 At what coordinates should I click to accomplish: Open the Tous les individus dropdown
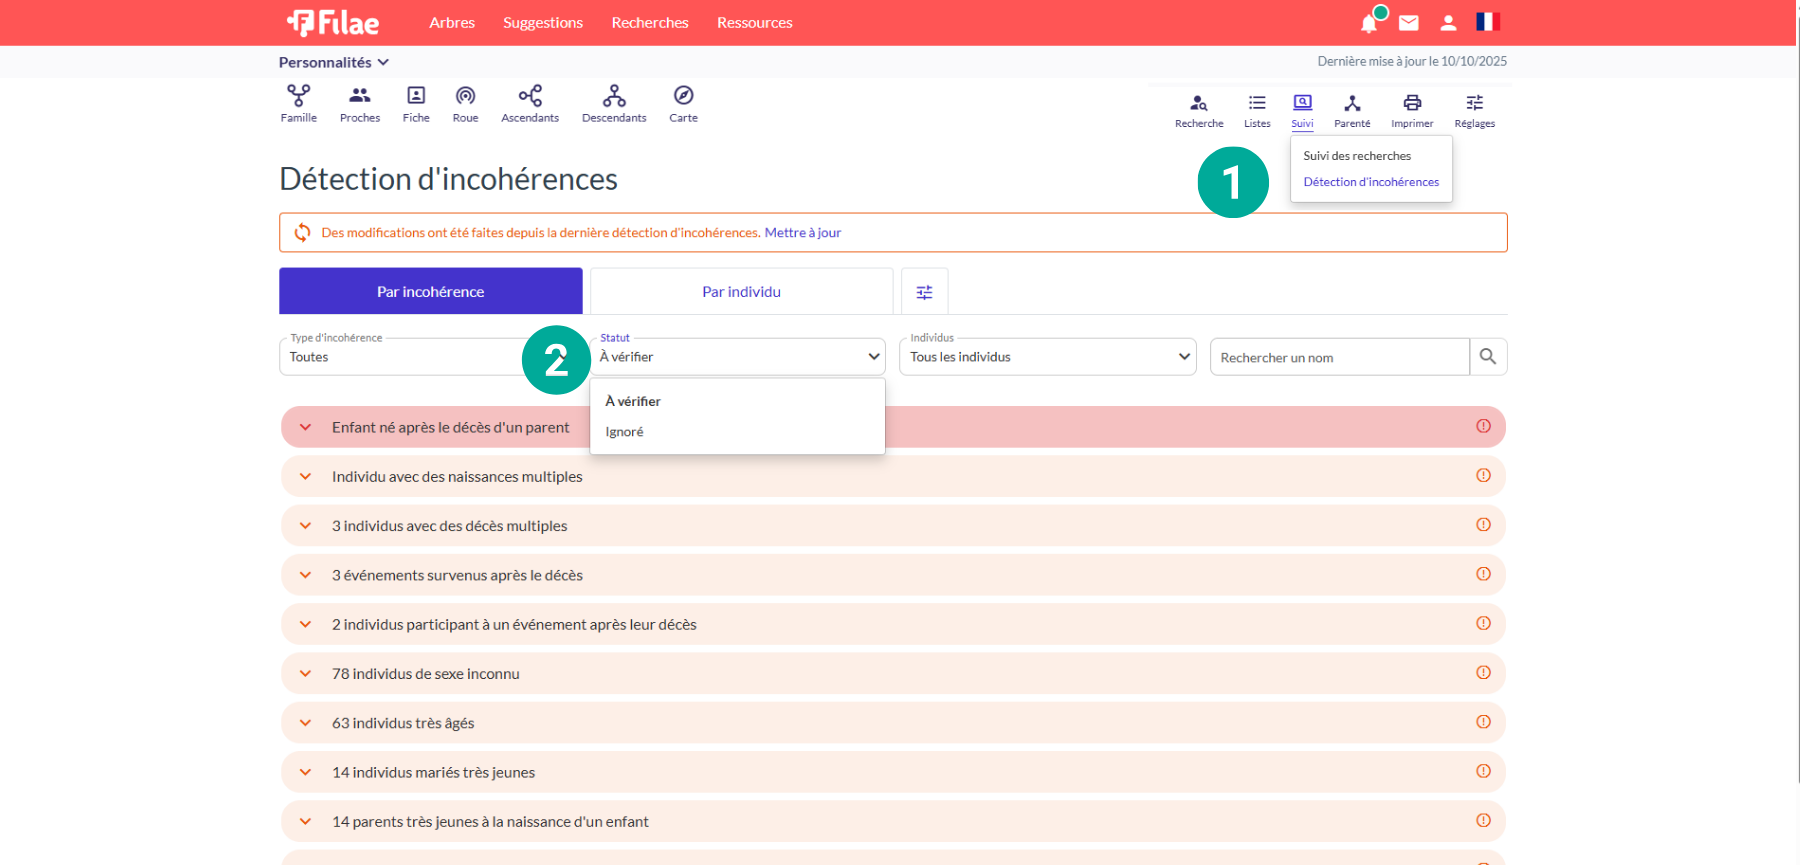click(x=1047, y=357)
